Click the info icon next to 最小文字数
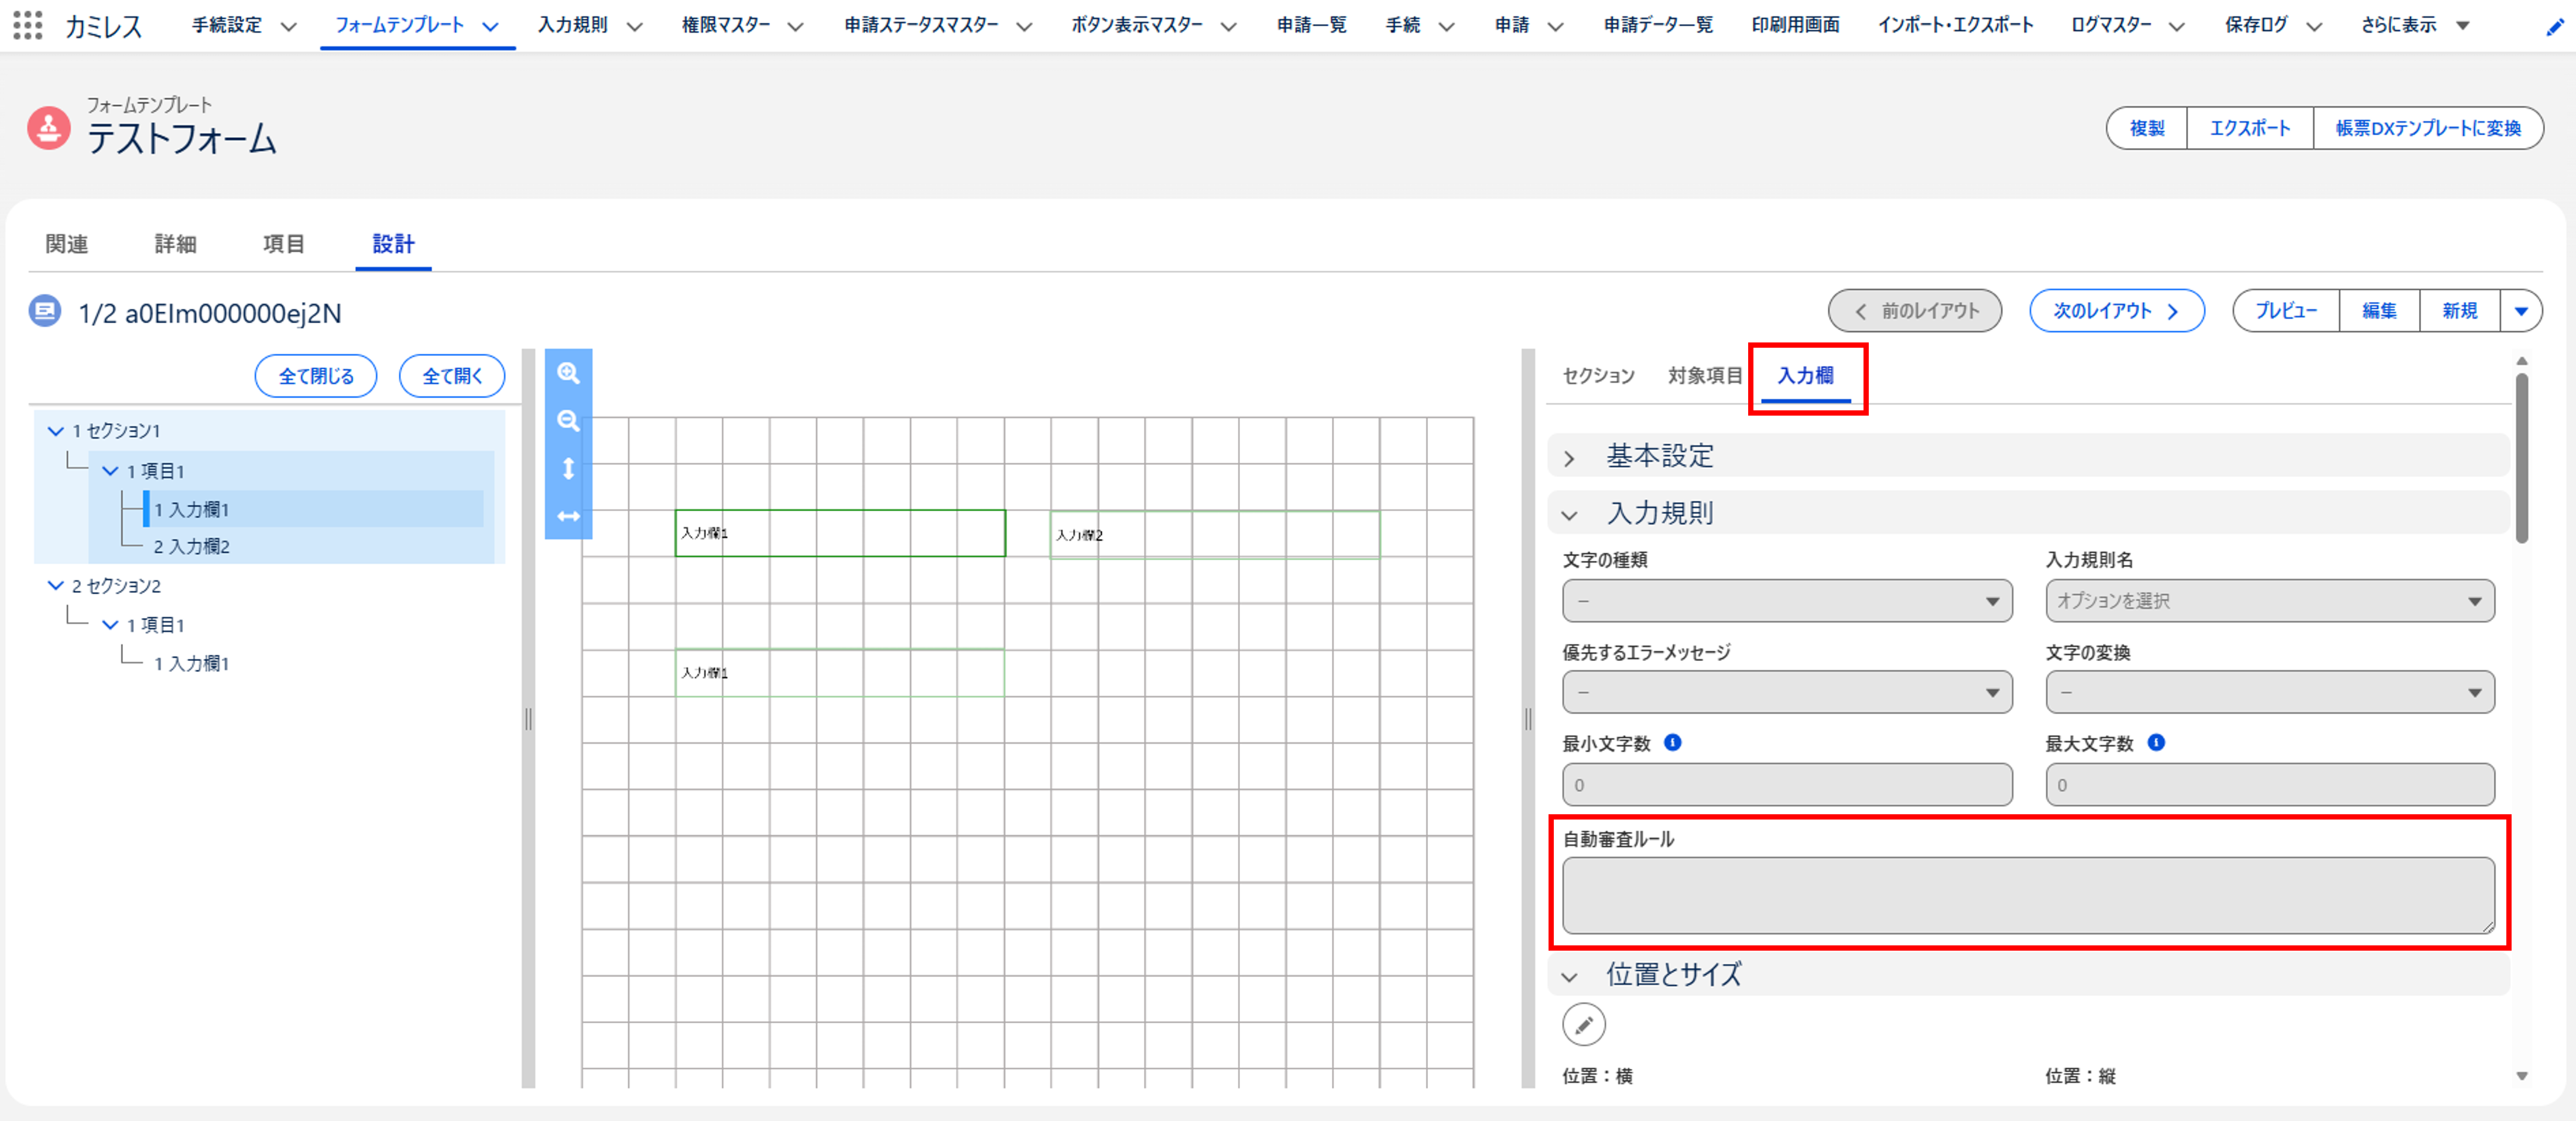 1672,742
